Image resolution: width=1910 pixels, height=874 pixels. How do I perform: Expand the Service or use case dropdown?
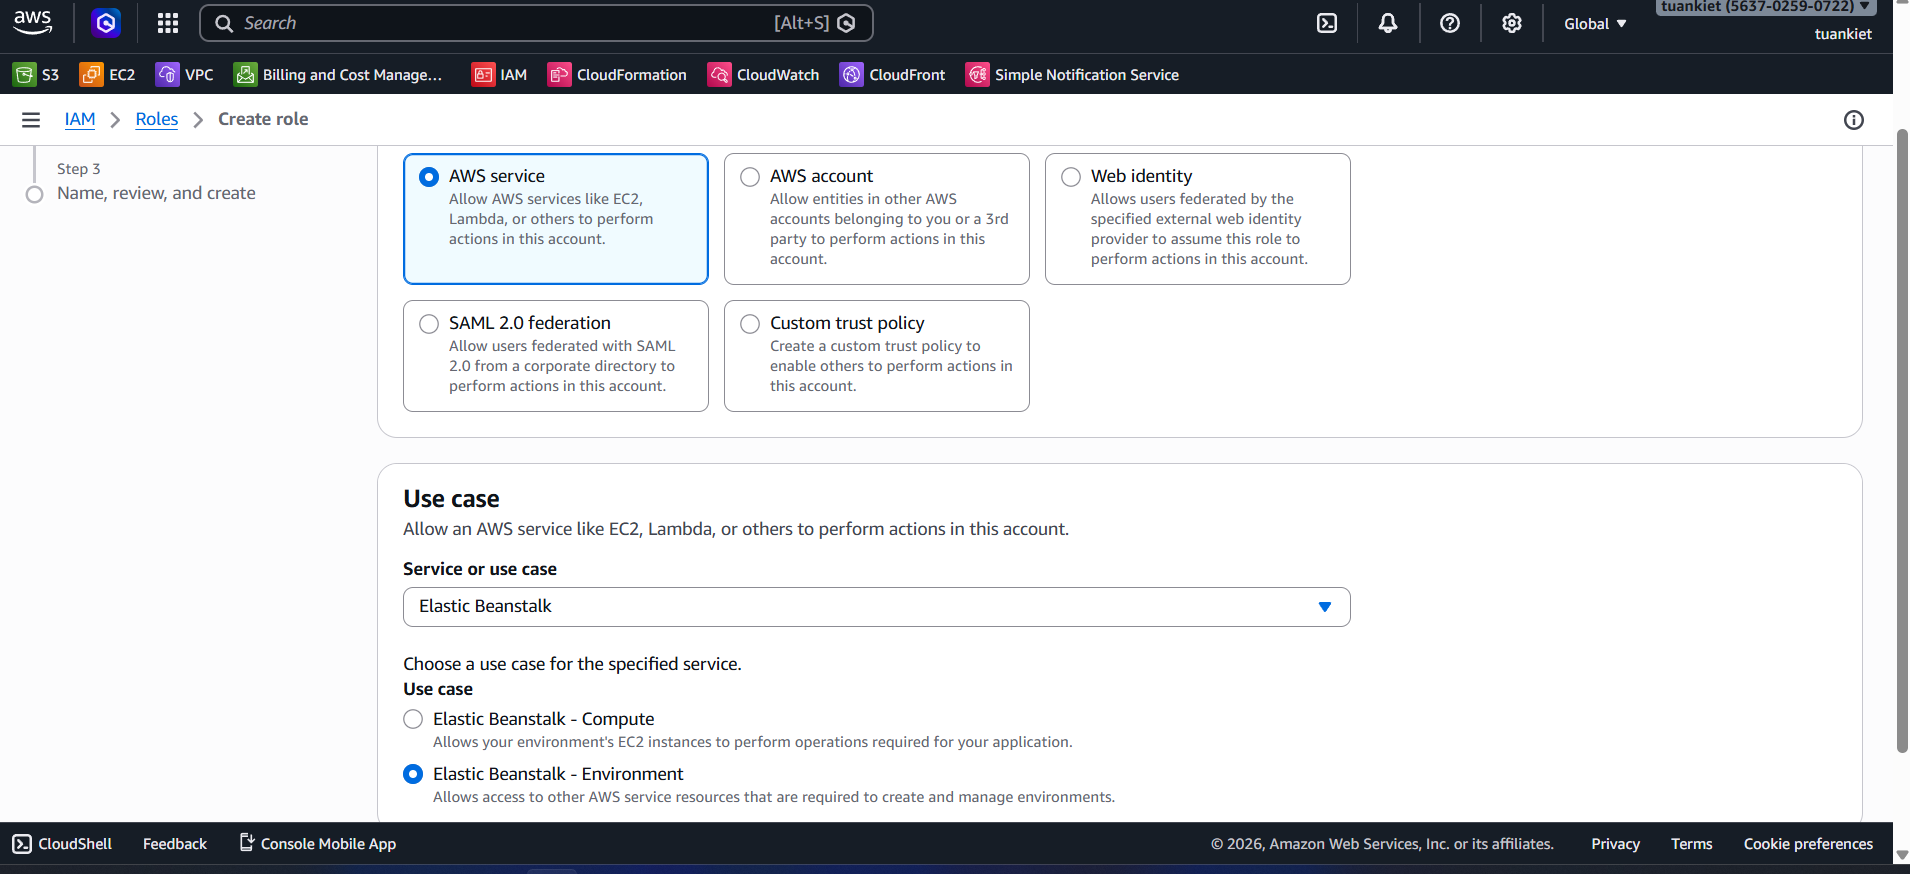(x=876, y=607)
